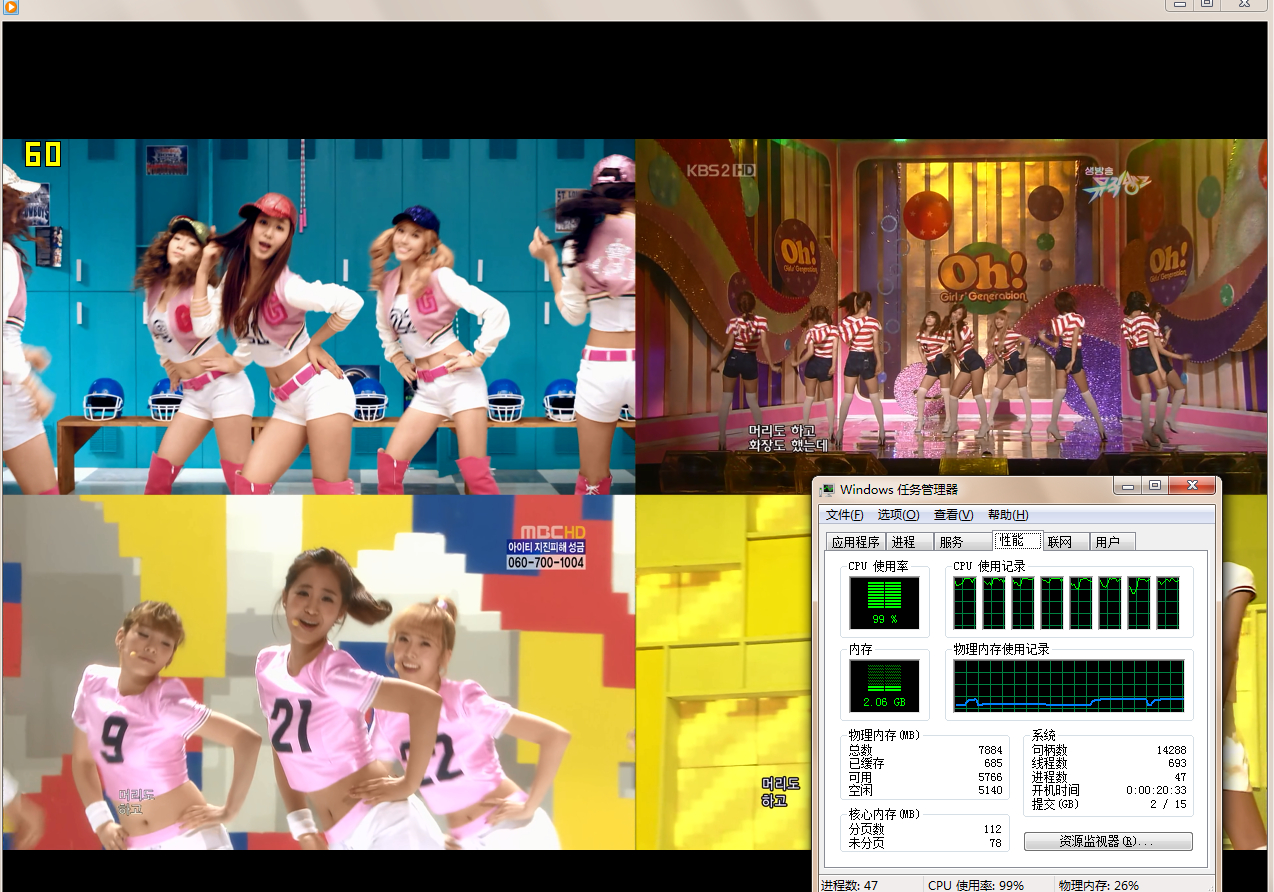The width and height of the screenshot is (1274, 892).
Task: Open the 资源监视器(R)... button
Action: tap(1108, 842)
